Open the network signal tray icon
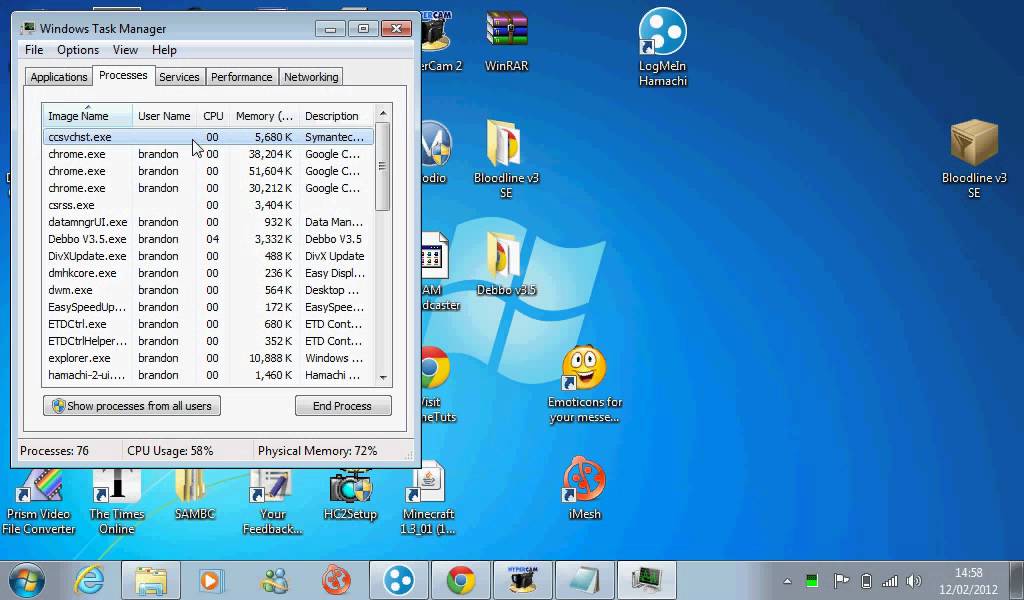The image size is (1024, 600). (890, 581)
